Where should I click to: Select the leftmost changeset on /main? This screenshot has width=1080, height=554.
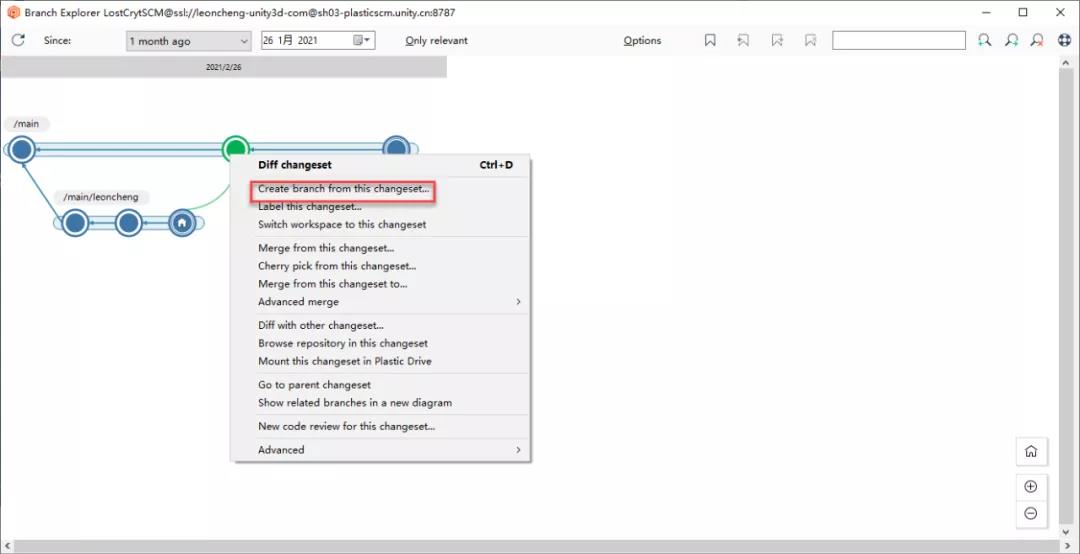point(22,149)
